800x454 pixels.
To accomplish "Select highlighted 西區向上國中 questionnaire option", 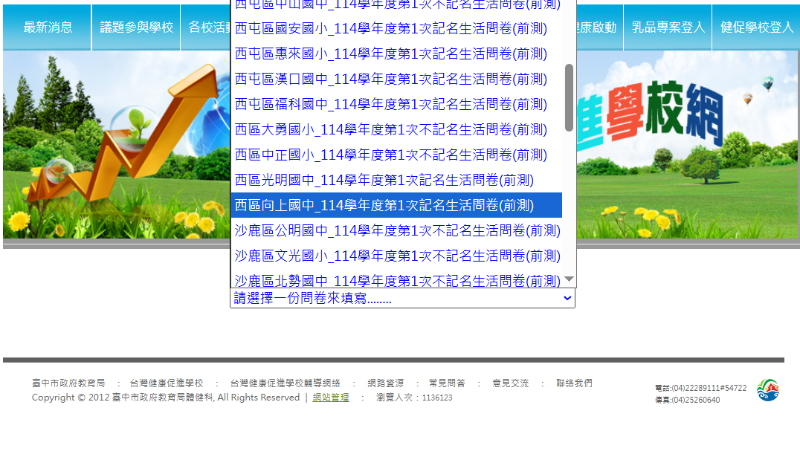I will (x=391, y=205).
